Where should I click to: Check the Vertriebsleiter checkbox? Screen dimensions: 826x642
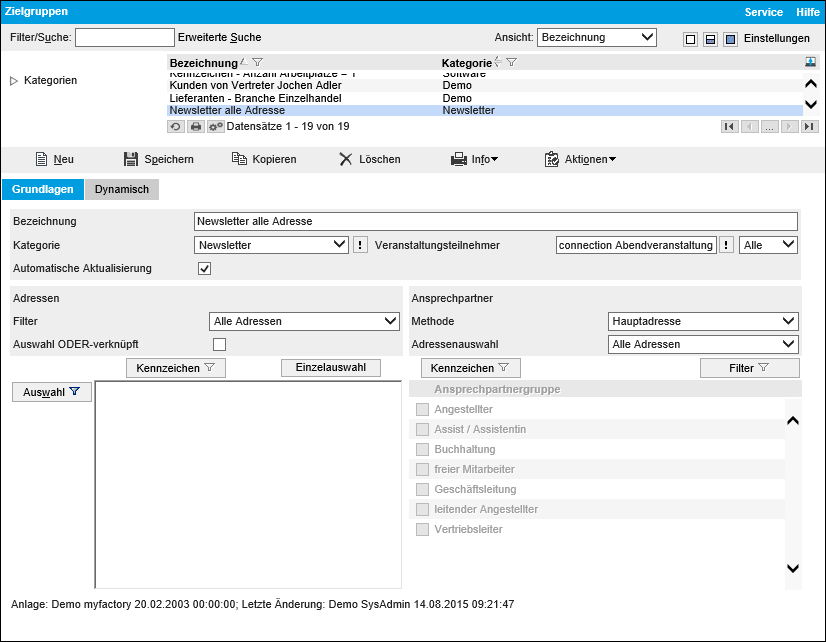[422, 530]
